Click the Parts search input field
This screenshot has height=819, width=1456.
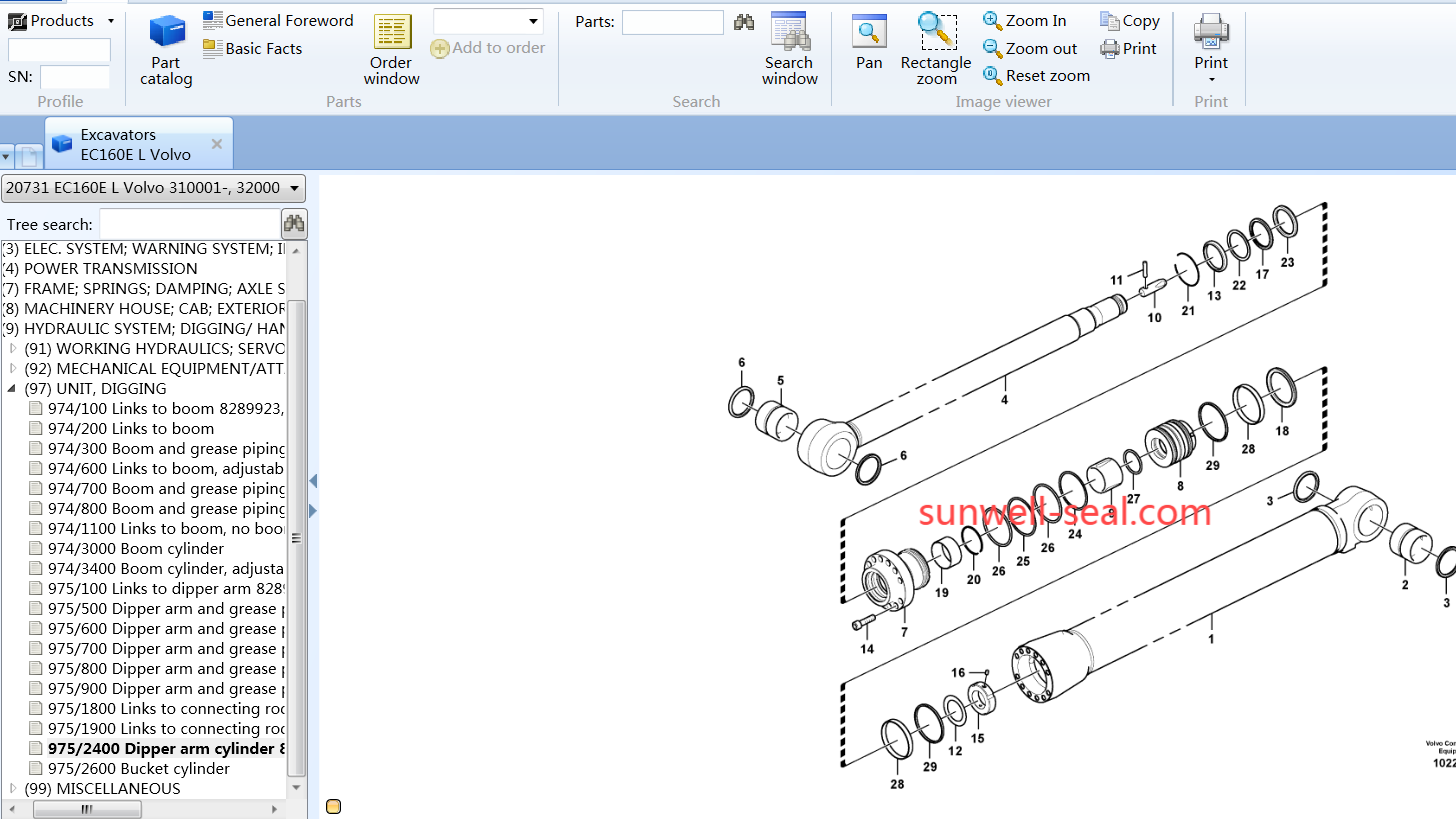point(672,22)
